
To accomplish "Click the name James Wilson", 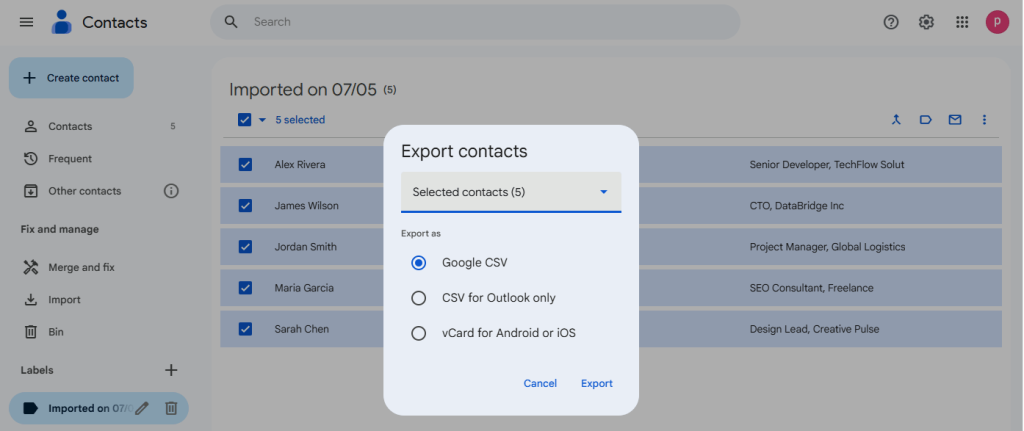I will (306, 206).
